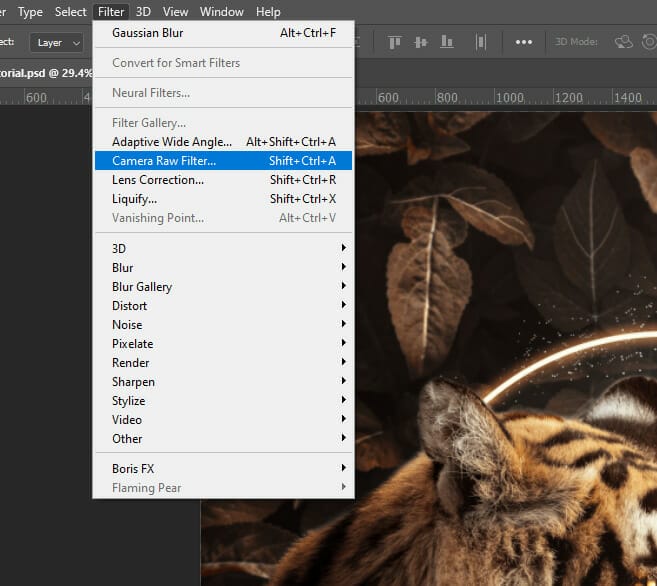The width and height of the screenshot is (657, 586).
Task: Click the align top edges icon
Action: point(395,42)
